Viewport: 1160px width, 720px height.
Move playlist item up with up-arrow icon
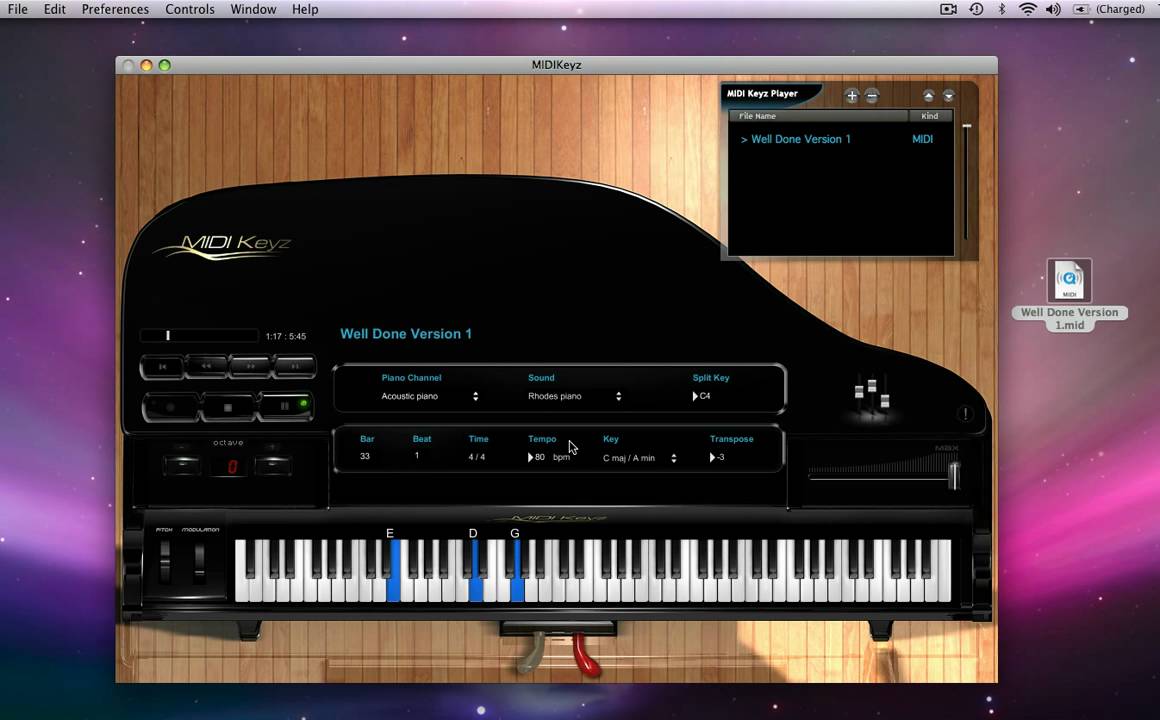click(928, 95)
